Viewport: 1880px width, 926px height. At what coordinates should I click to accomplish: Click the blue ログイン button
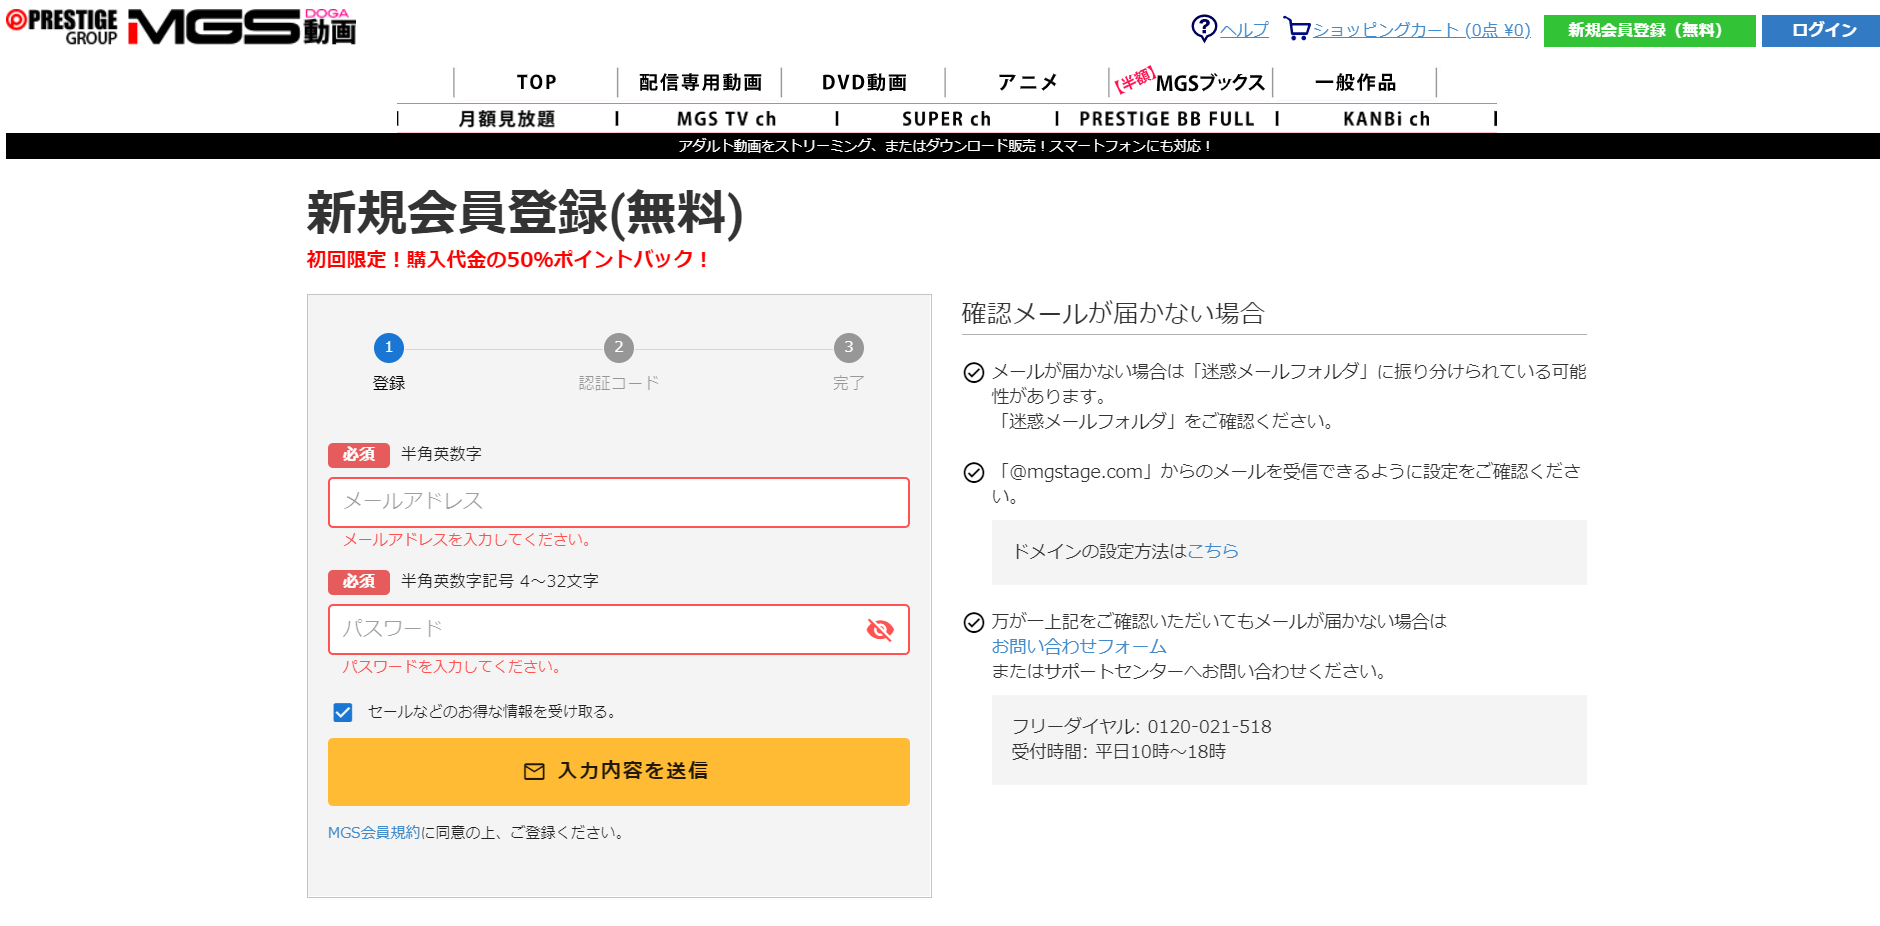tap(1821, 31)
